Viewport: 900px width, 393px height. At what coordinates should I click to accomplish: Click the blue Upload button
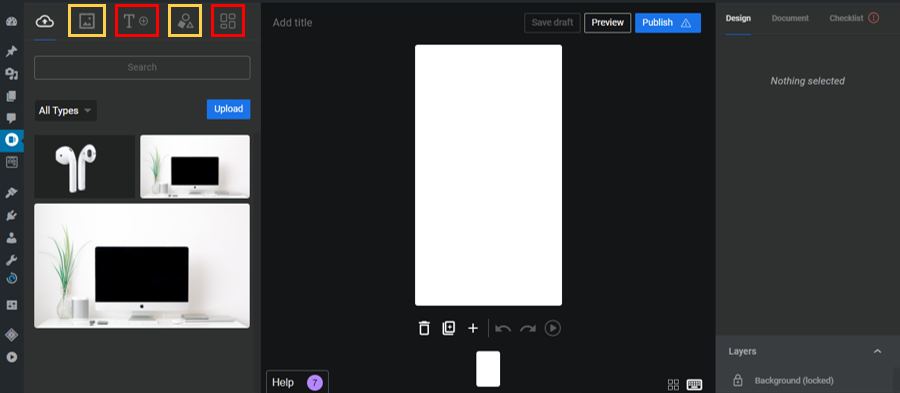[228, 109]
